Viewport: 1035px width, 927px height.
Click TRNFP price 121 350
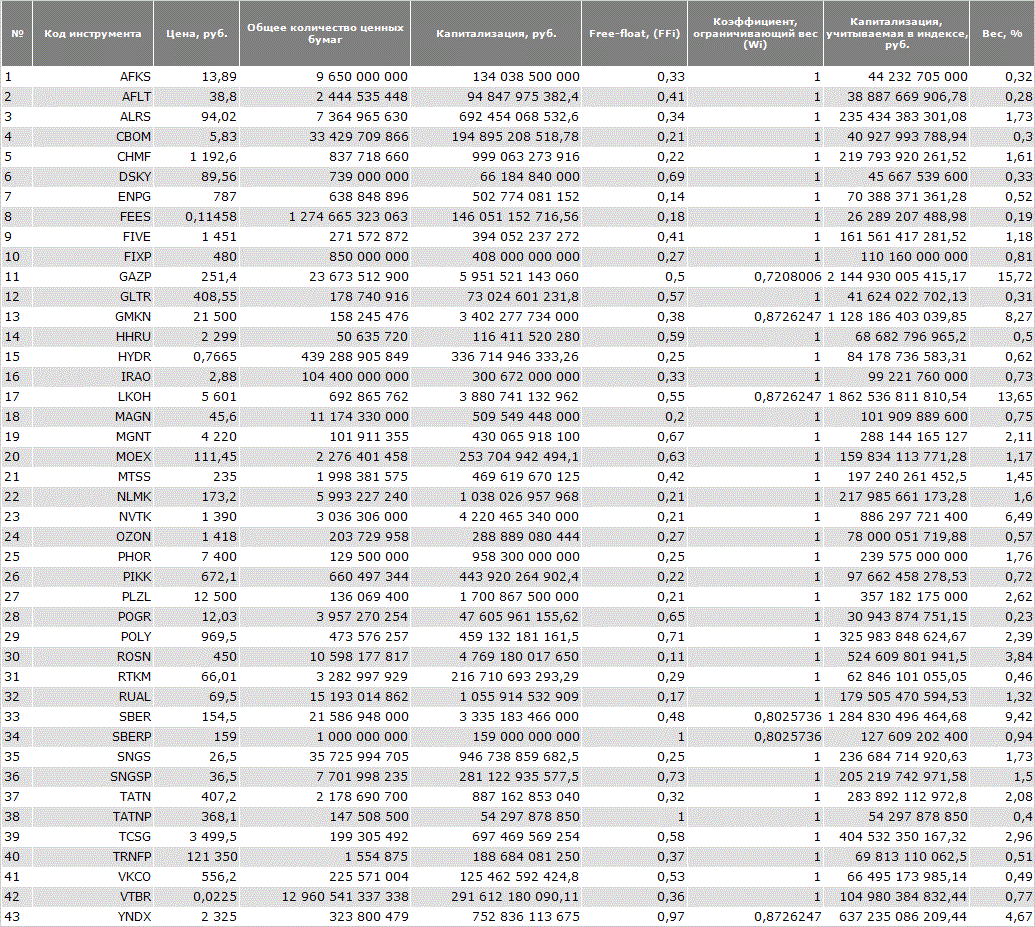[212, 857]
